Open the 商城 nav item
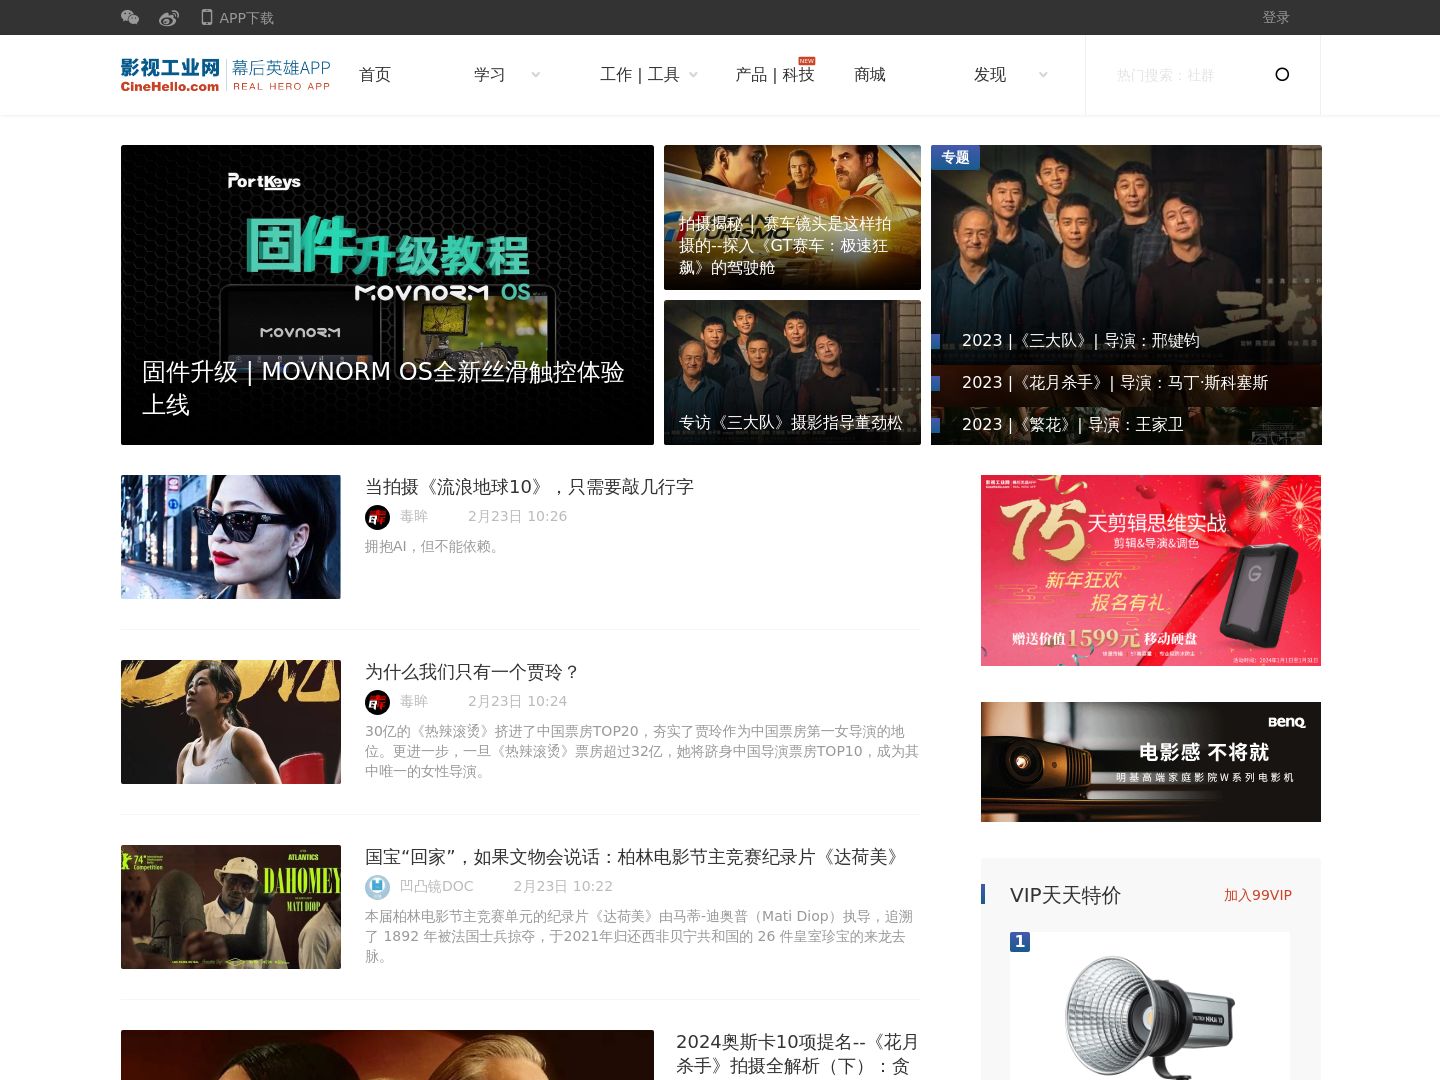Viewport: 1440px width, 1080px height. tap(870, 75)
